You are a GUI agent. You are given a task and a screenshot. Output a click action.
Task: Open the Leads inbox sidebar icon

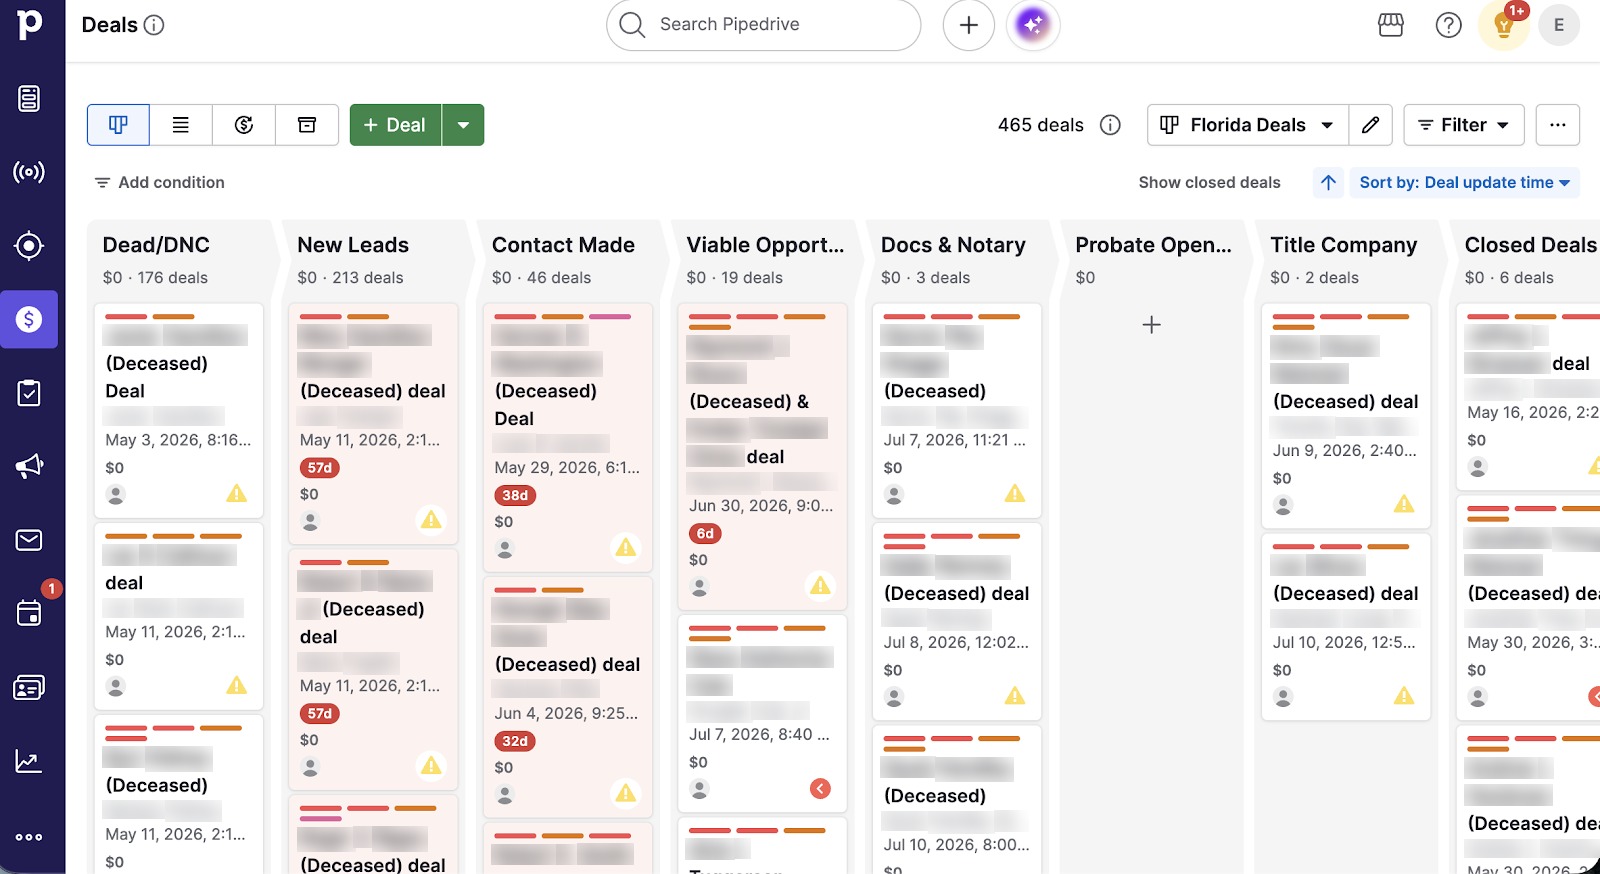pos(29,98)
